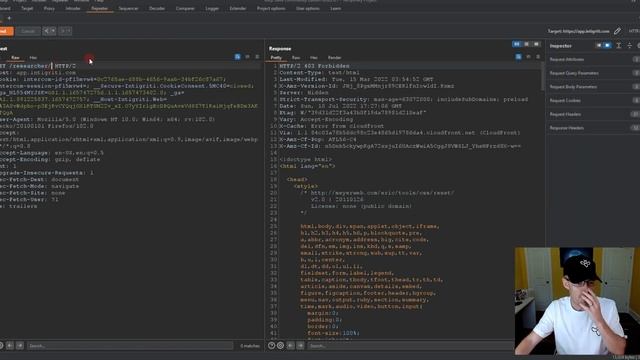Image resolution: width=640 pixels, height=360 pixels.
Task: Expand Request Query Parameters section
Action: point(594,73)
